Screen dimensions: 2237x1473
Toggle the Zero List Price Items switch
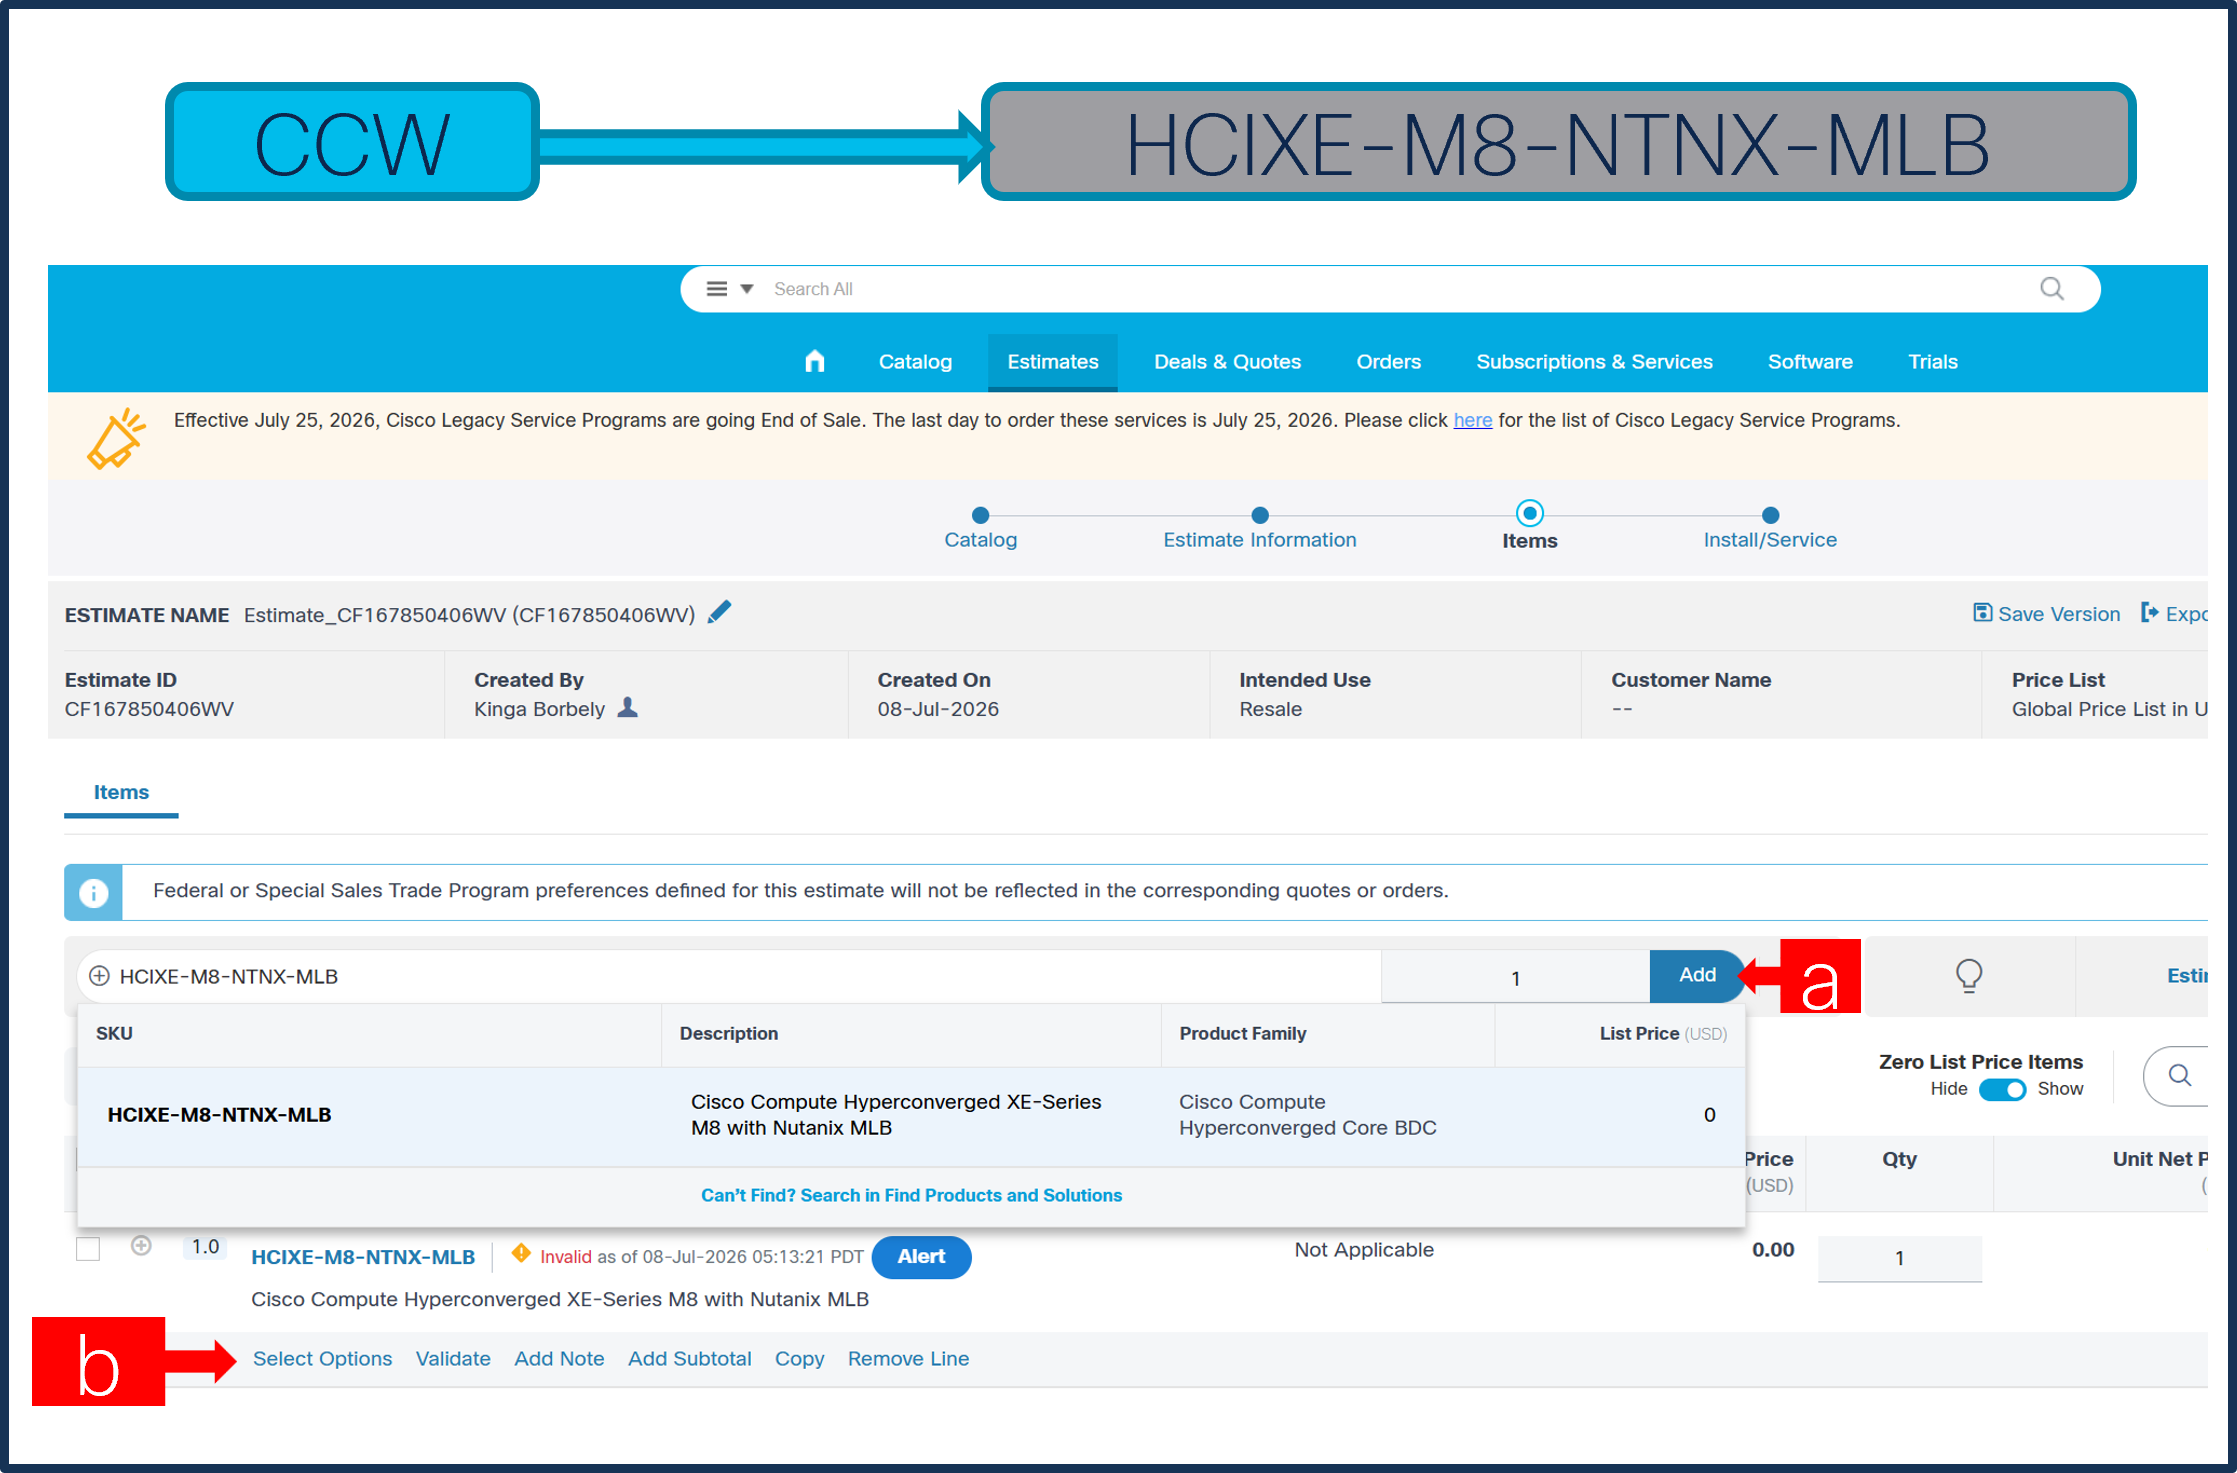click(2002, 1089)
